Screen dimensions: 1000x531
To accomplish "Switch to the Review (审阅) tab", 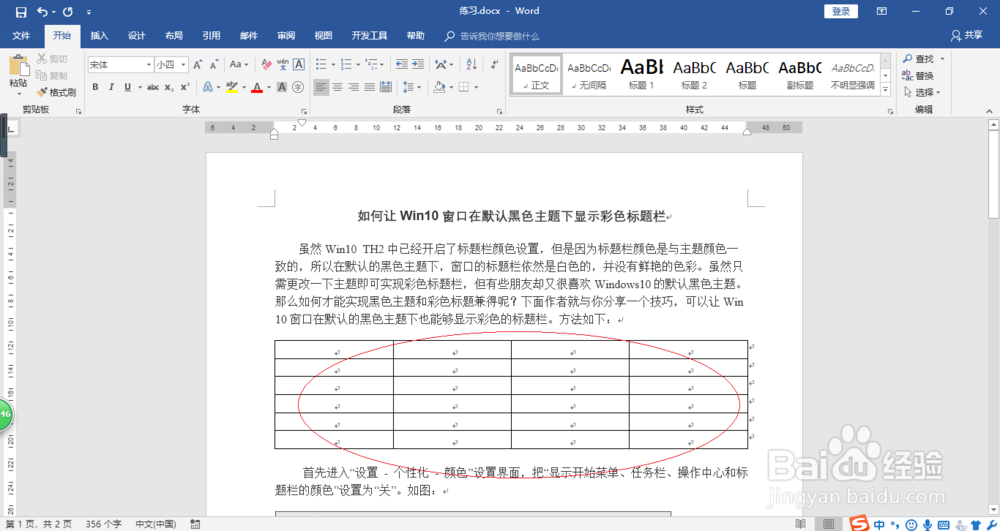I will [x=286, y=36].
